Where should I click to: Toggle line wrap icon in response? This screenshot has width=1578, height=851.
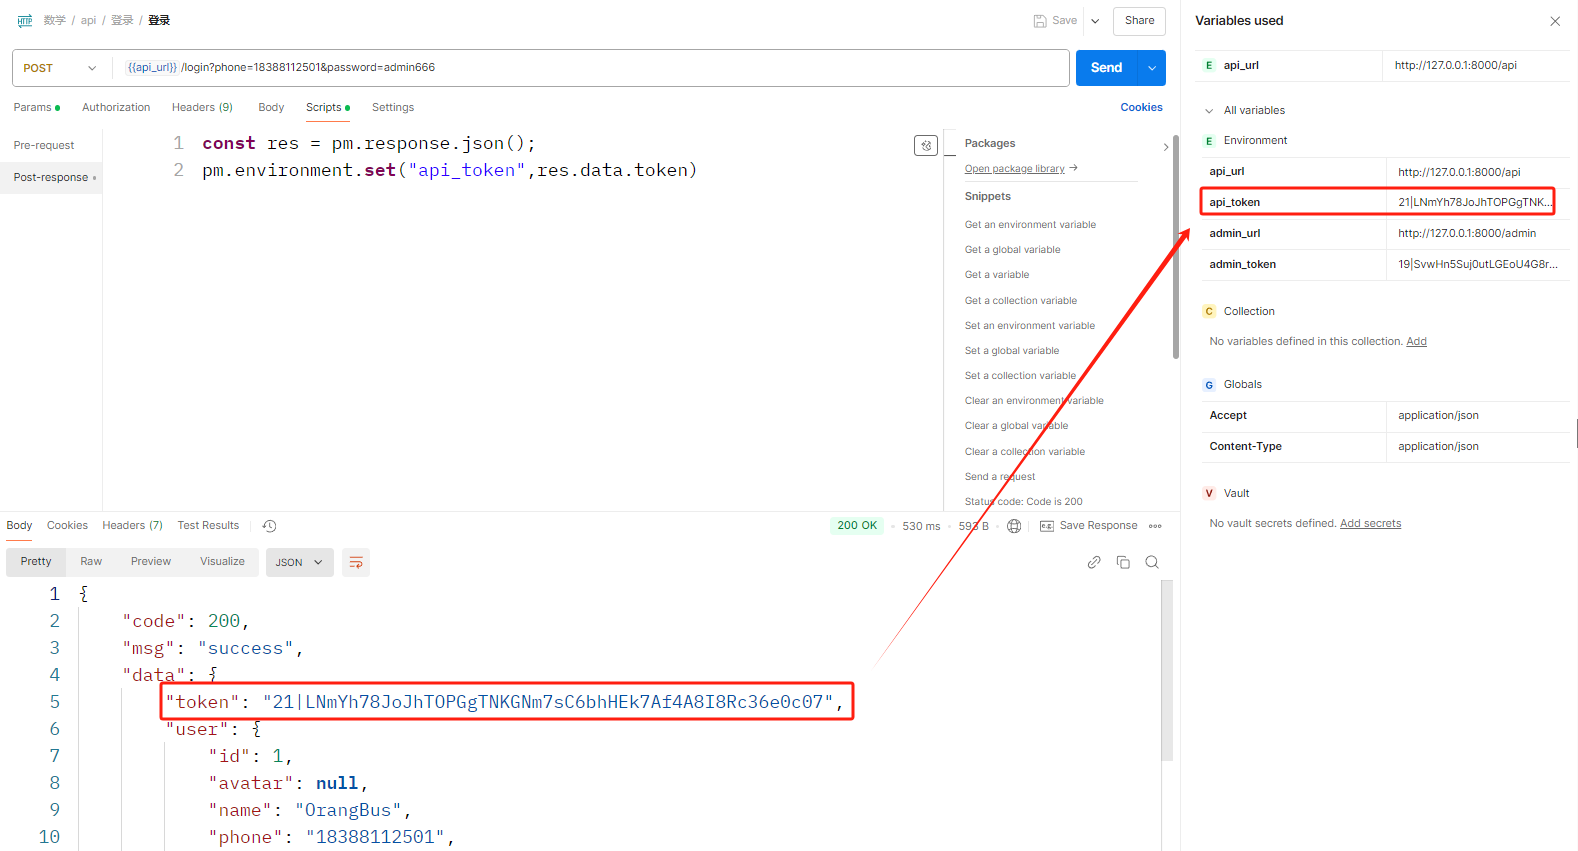click(356, 563)
